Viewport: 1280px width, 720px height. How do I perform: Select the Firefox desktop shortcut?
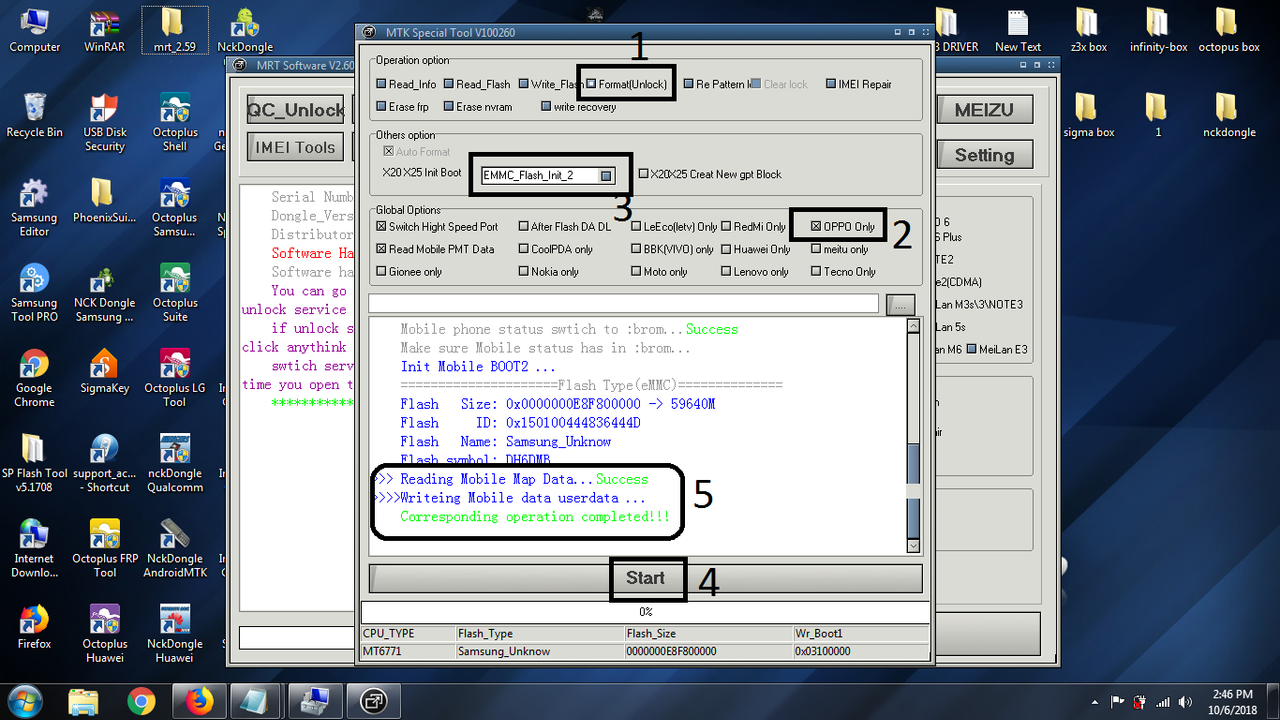tap(34, 627)
